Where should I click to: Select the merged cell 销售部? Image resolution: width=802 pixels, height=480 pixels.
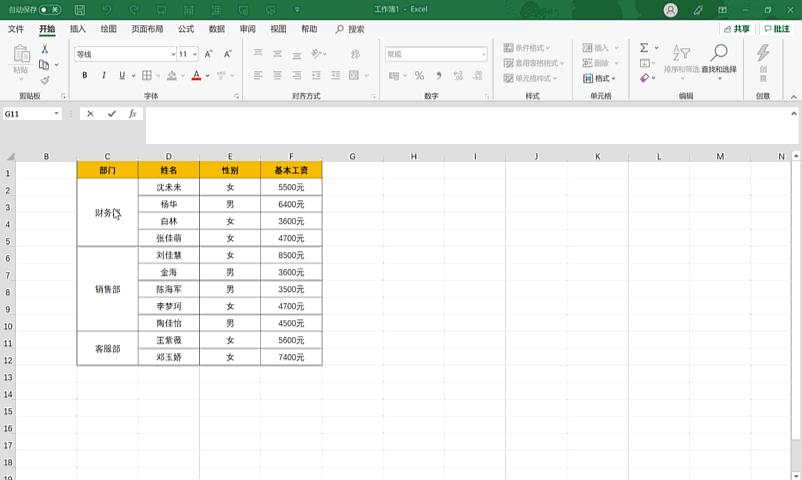(107, 289)
